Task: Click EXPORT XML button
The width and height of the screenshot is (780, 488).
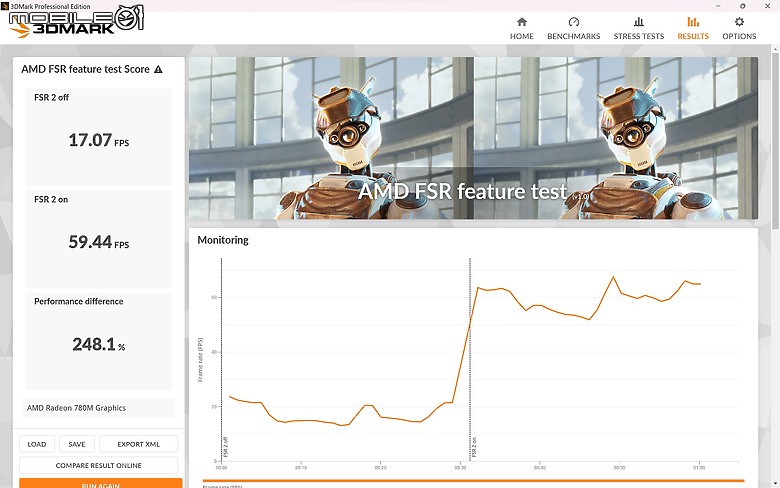Action: 138,444
